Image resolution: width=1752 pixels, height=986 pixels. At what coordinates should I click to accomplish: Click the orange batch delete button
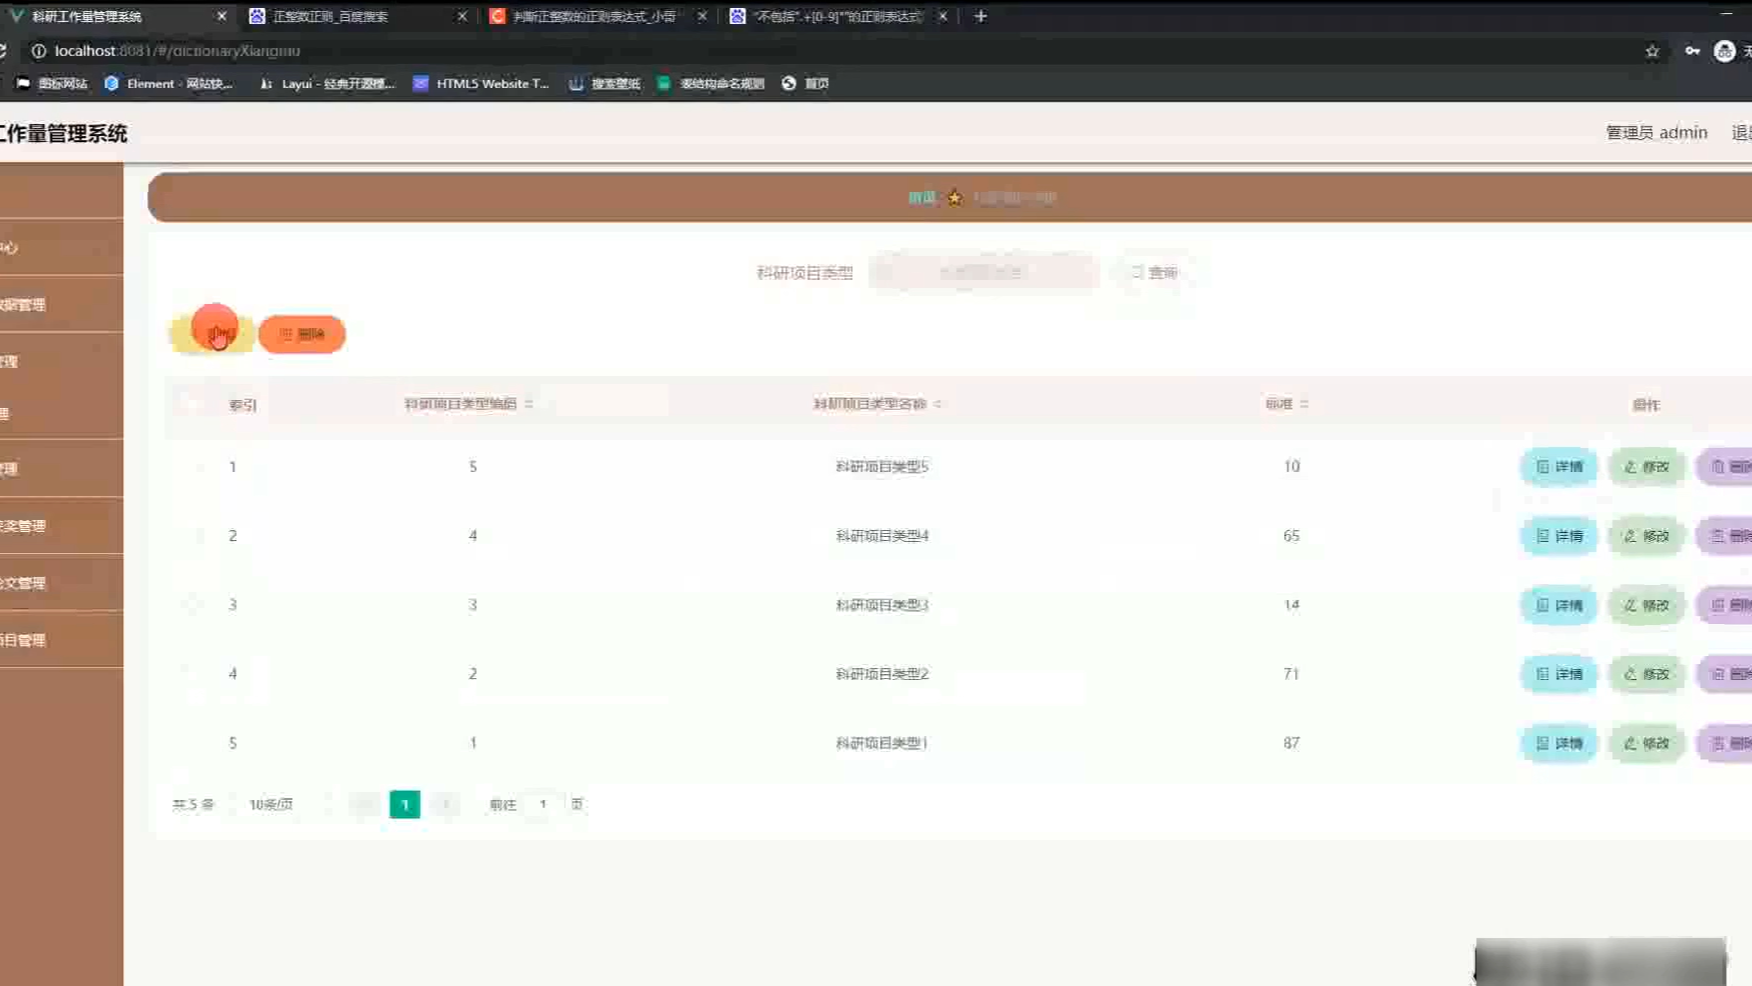(302, 334)
